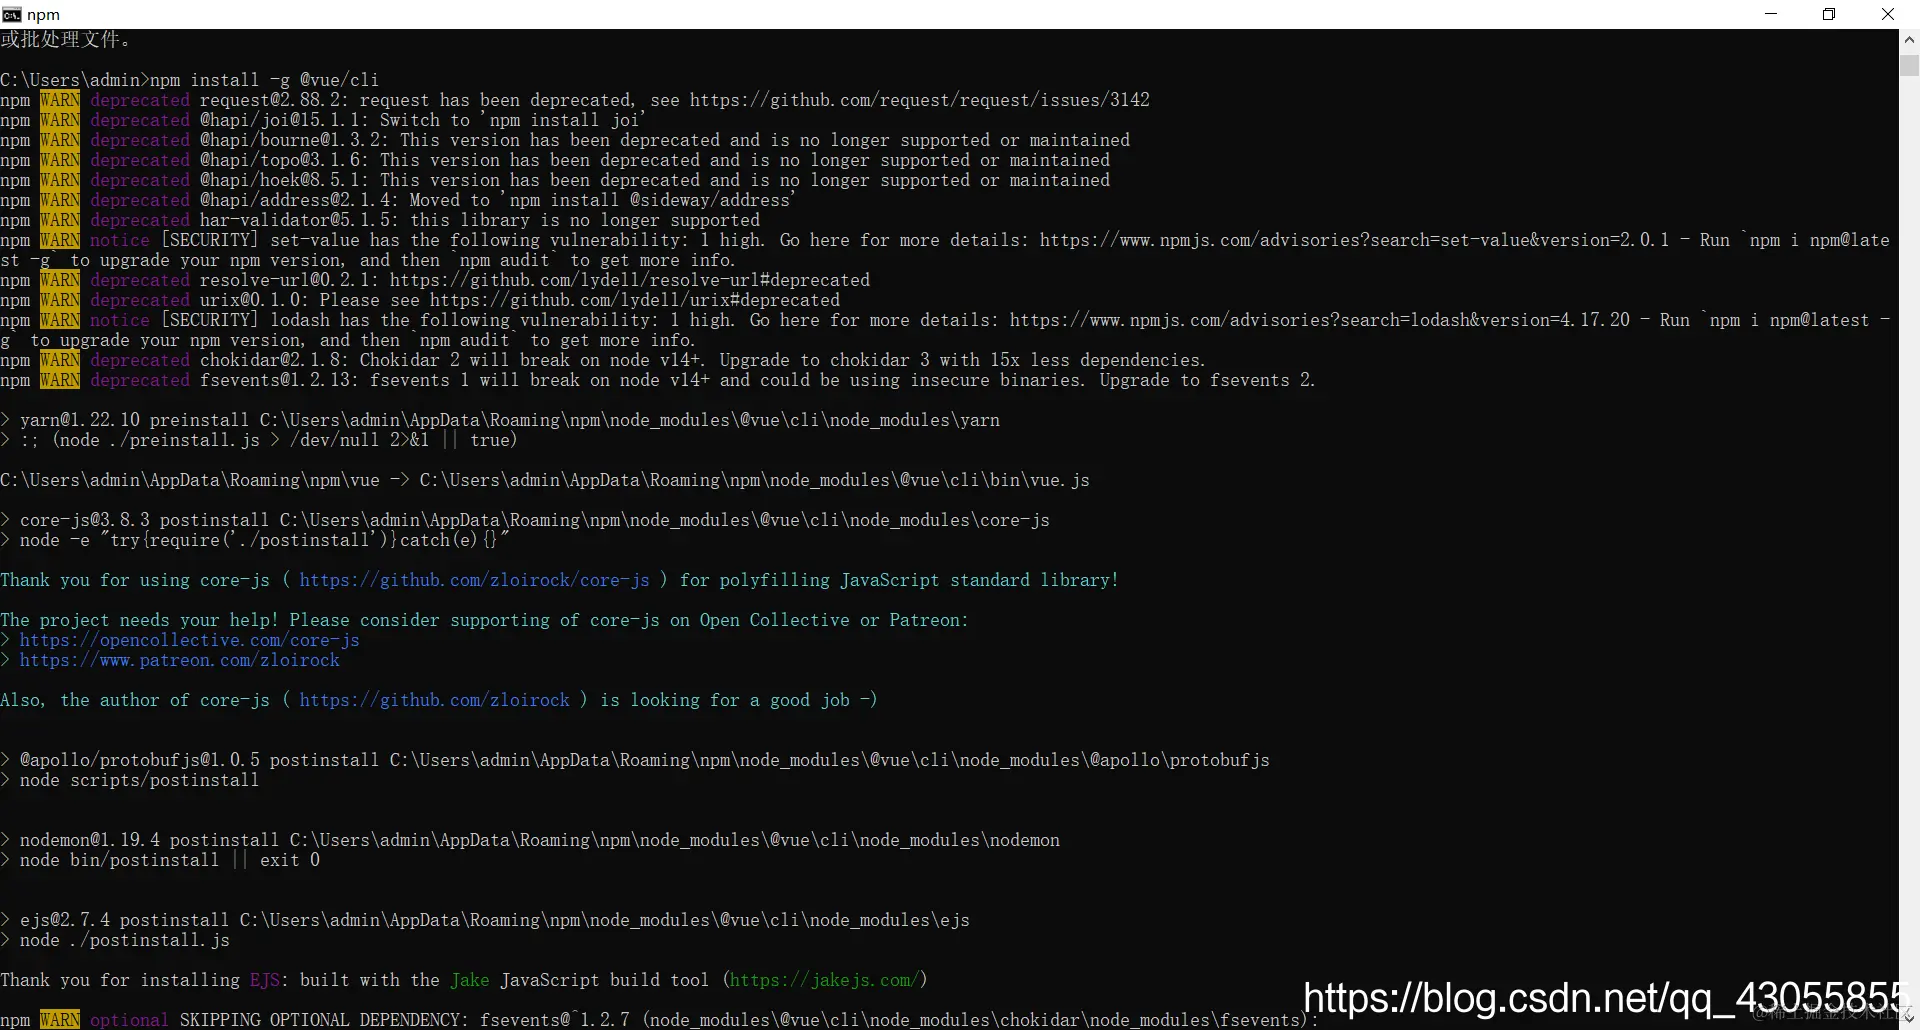The height and width of the screenshot is (1030, 1920).
Task: Click the scrollbar down arrow
Action: pos(1909,1019)
